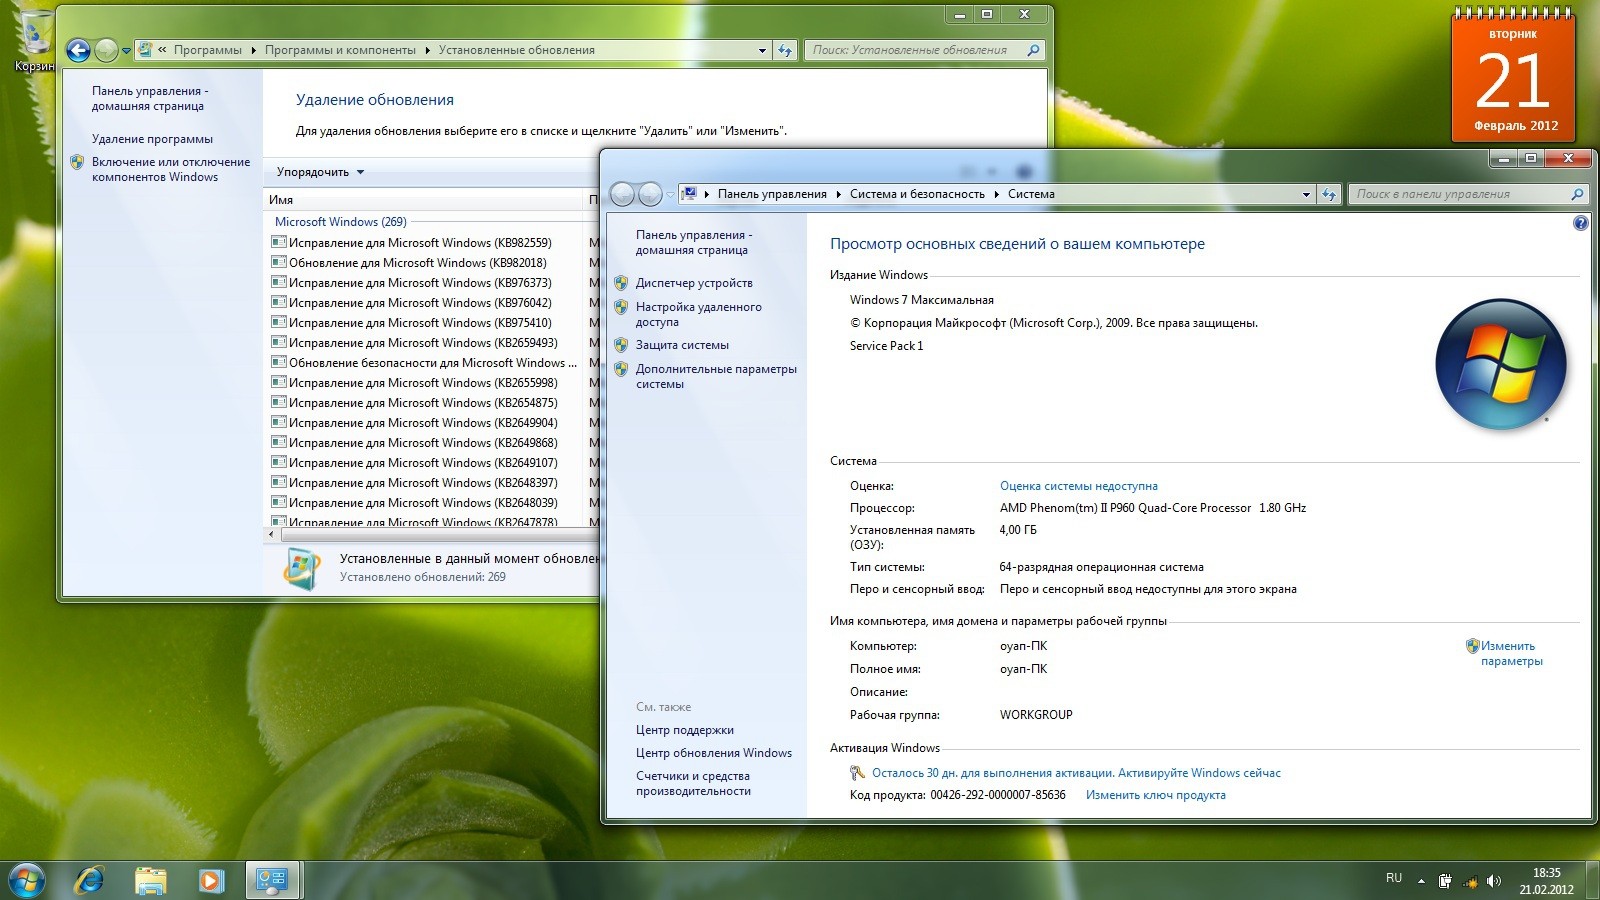Image resolution: width=1600 pixels, height=900 pixels.
Task: Click Изменить ключ продукта link
Action: tap(1155, 795)
